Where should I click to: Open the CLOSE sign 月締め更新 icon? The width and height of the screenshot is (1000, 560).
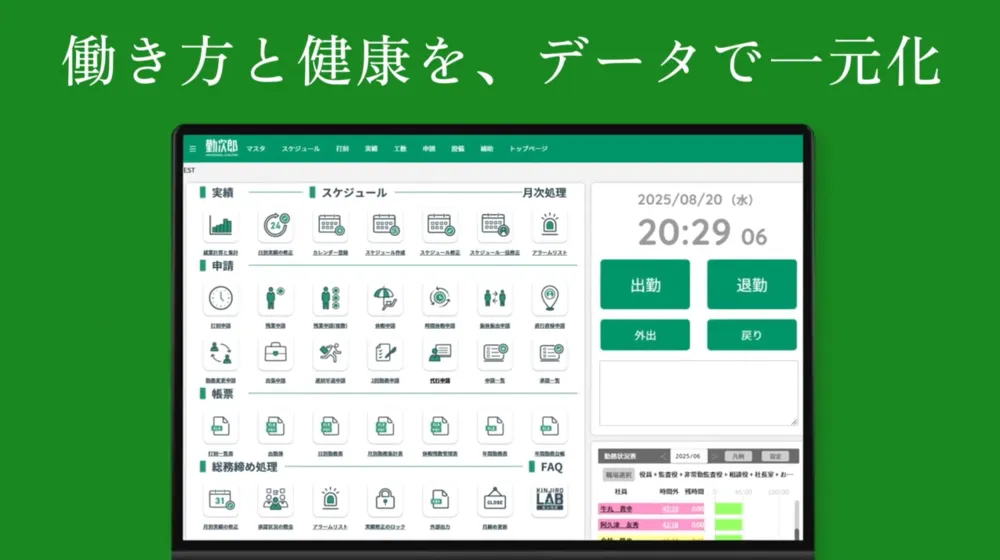(x=495, y=500)
